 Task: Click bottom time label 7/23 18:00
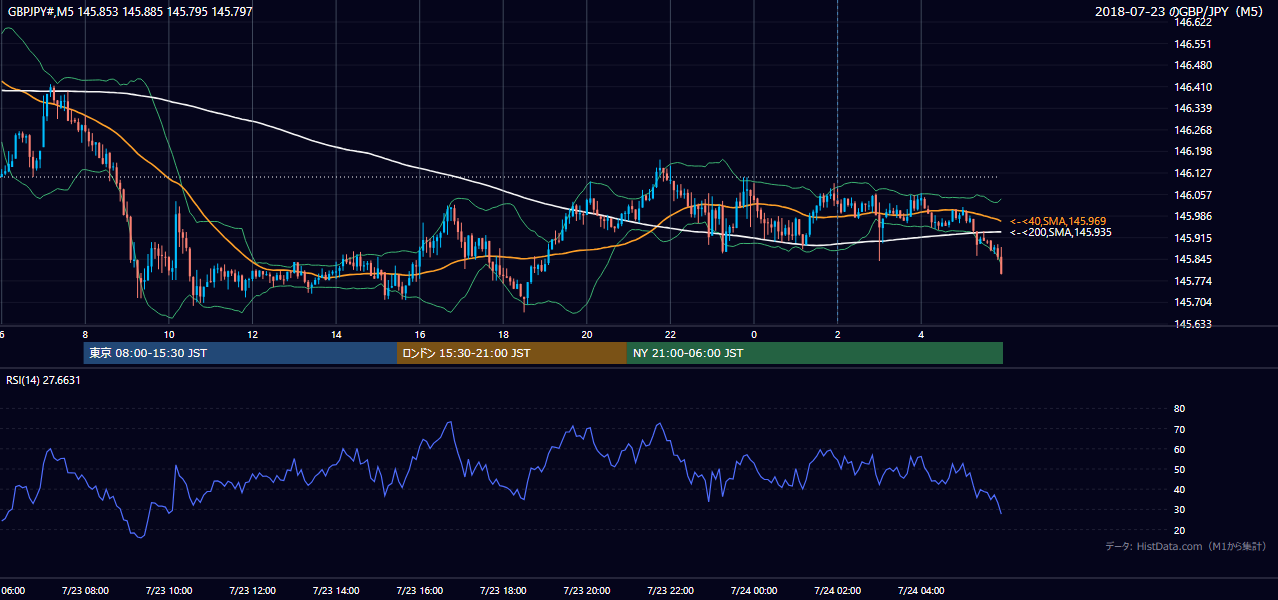(503, 591)
